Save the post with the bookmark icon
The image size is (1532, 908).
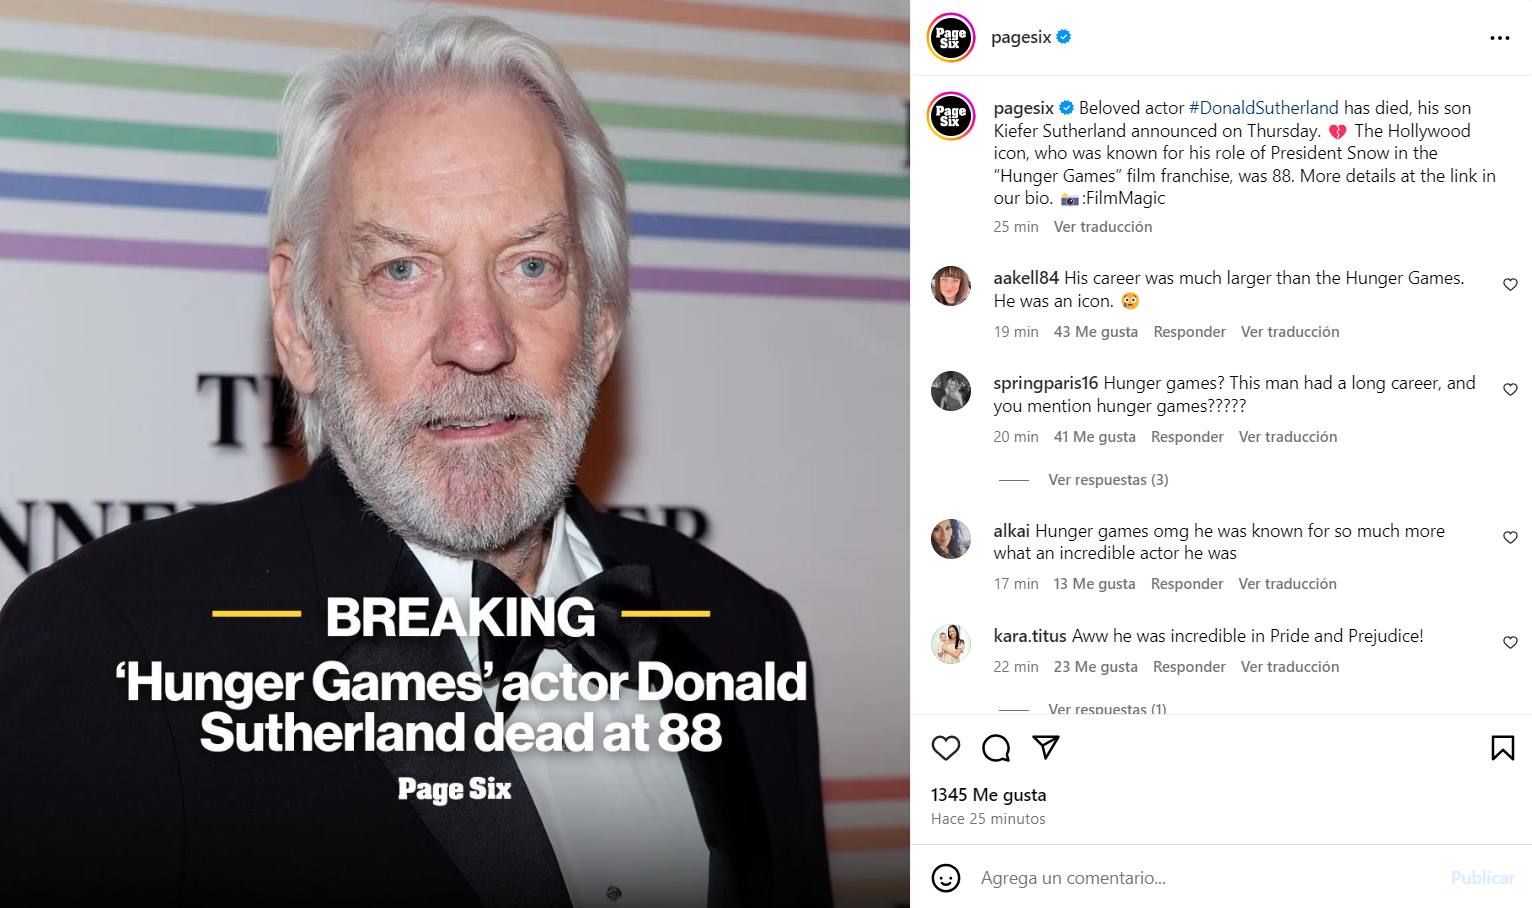[1502, 748]
